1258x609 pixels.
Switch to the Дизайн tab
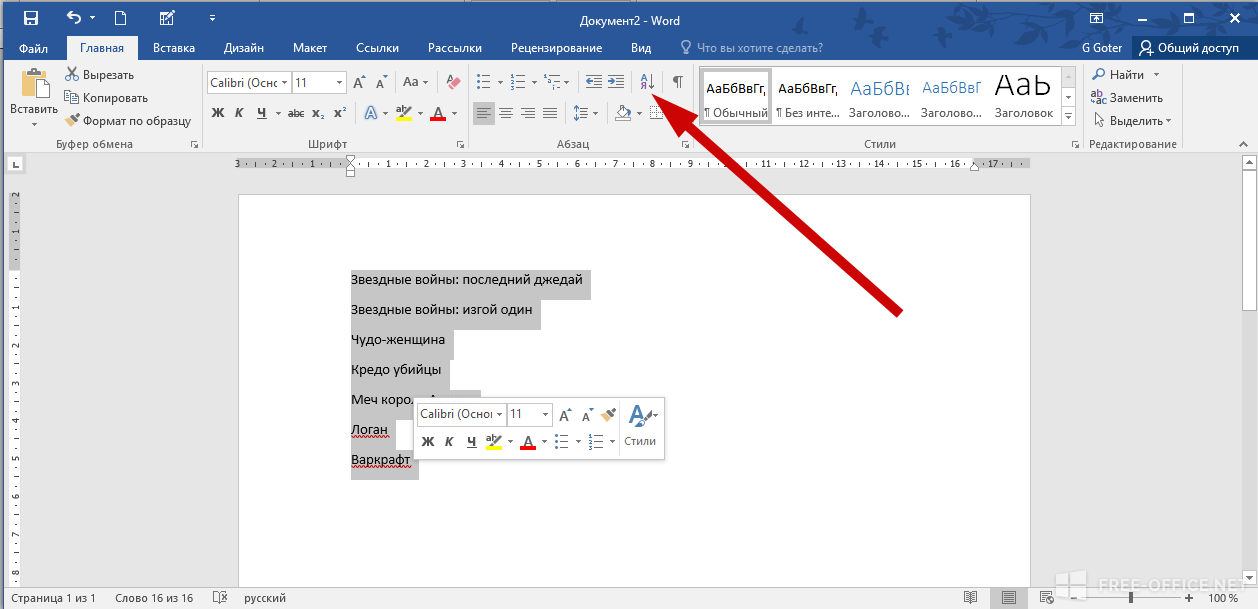(x=244, y=47)
